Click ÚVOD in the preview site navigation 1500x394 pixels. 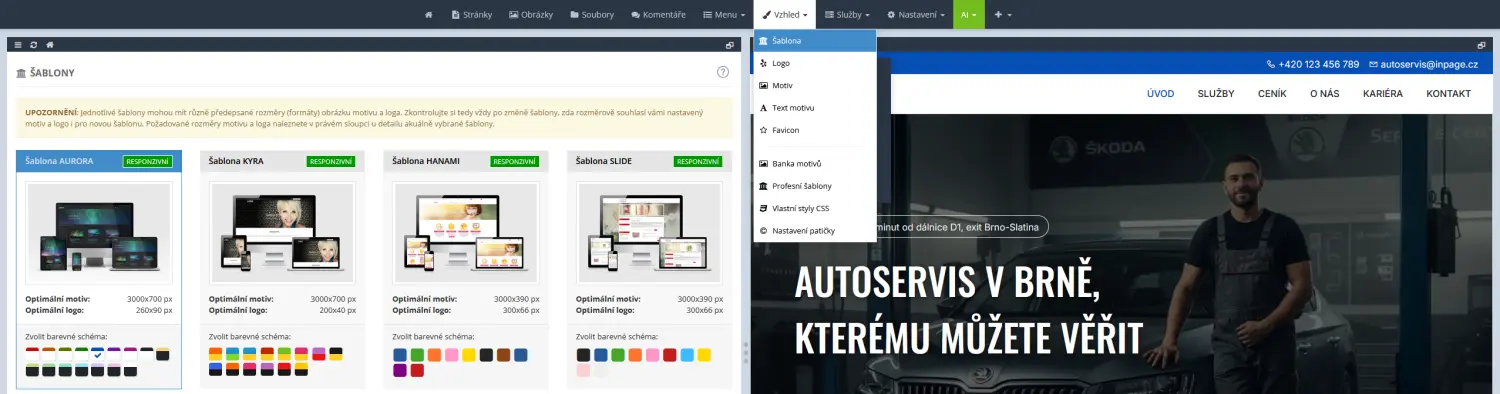(x=1160, y=94)
